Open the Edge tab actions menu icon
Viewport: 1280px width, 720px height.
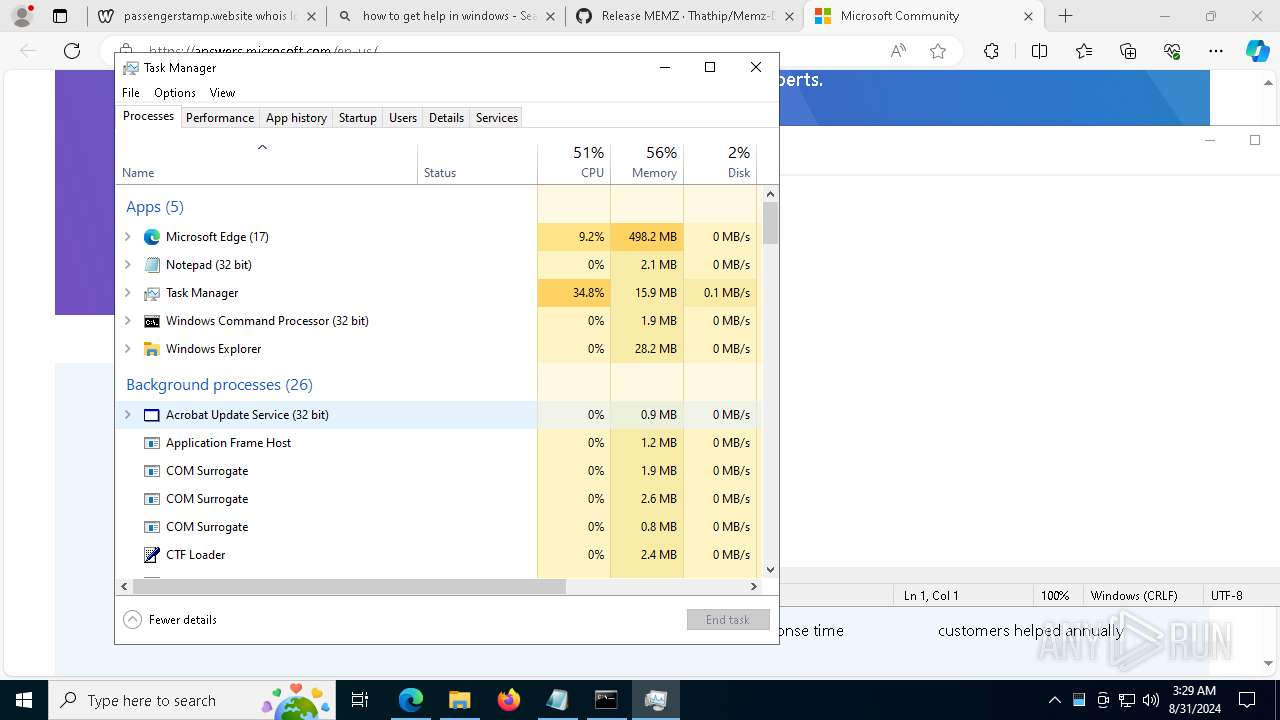click(60, 16)
